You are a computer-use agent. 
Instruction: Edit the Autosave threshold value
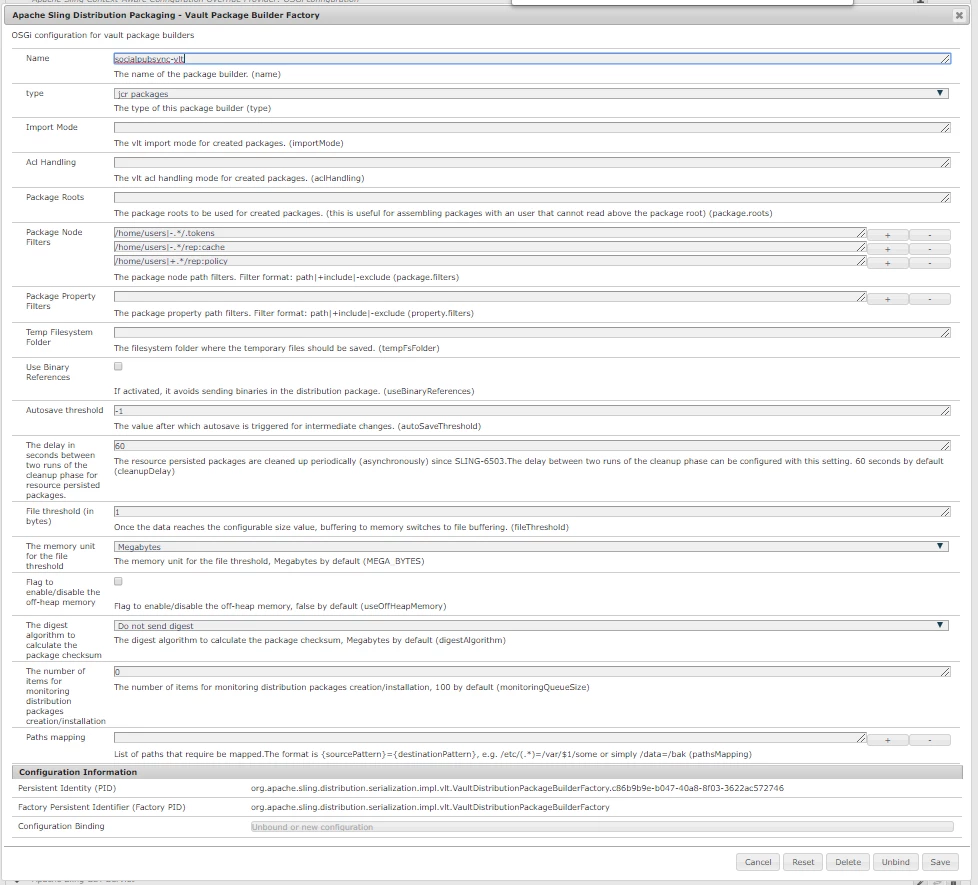click(x=532, y=410)
